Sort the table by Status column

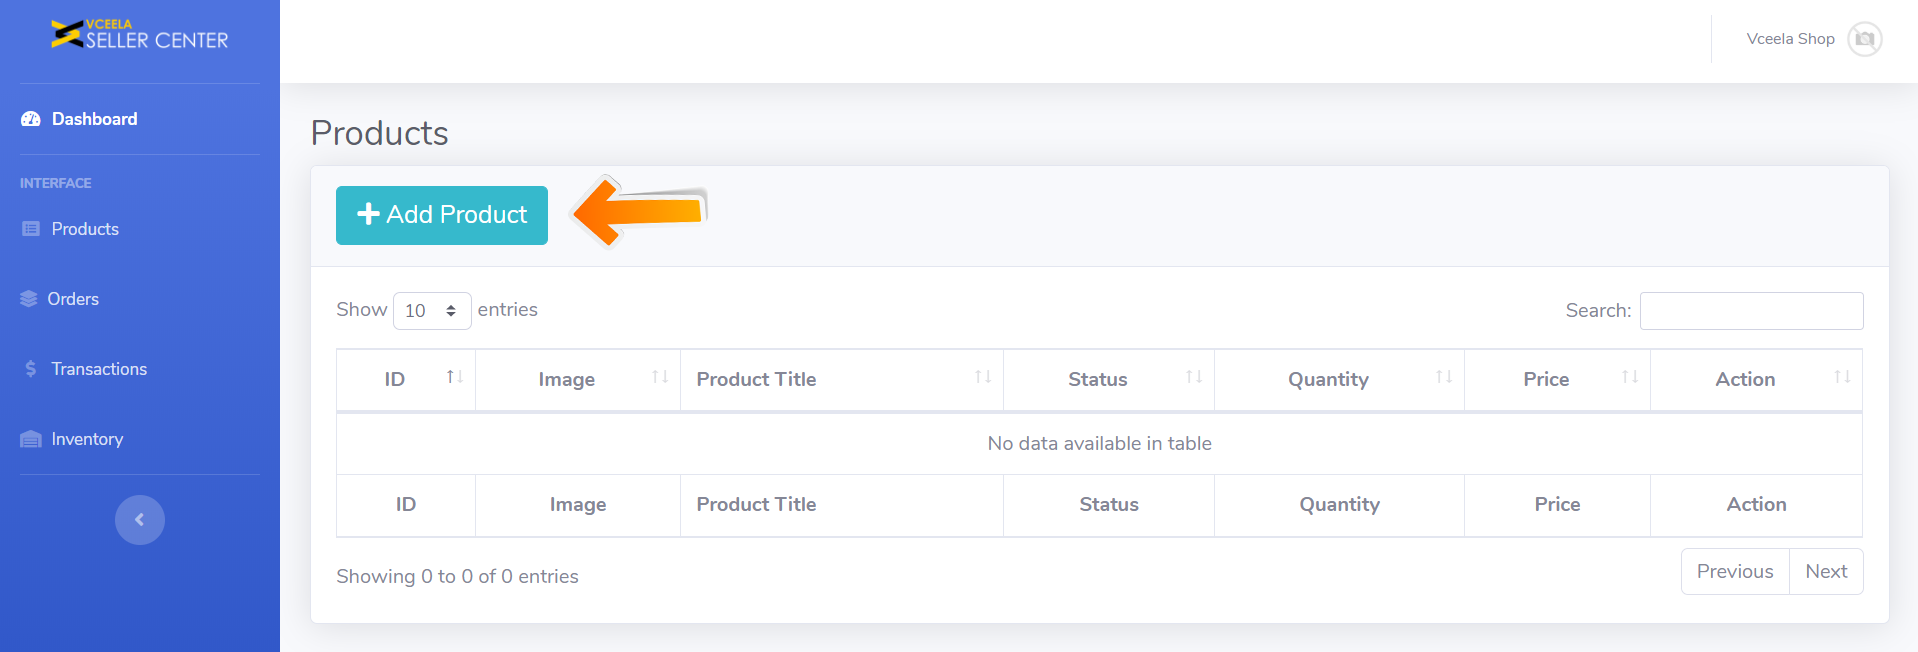coord(1108,379)
